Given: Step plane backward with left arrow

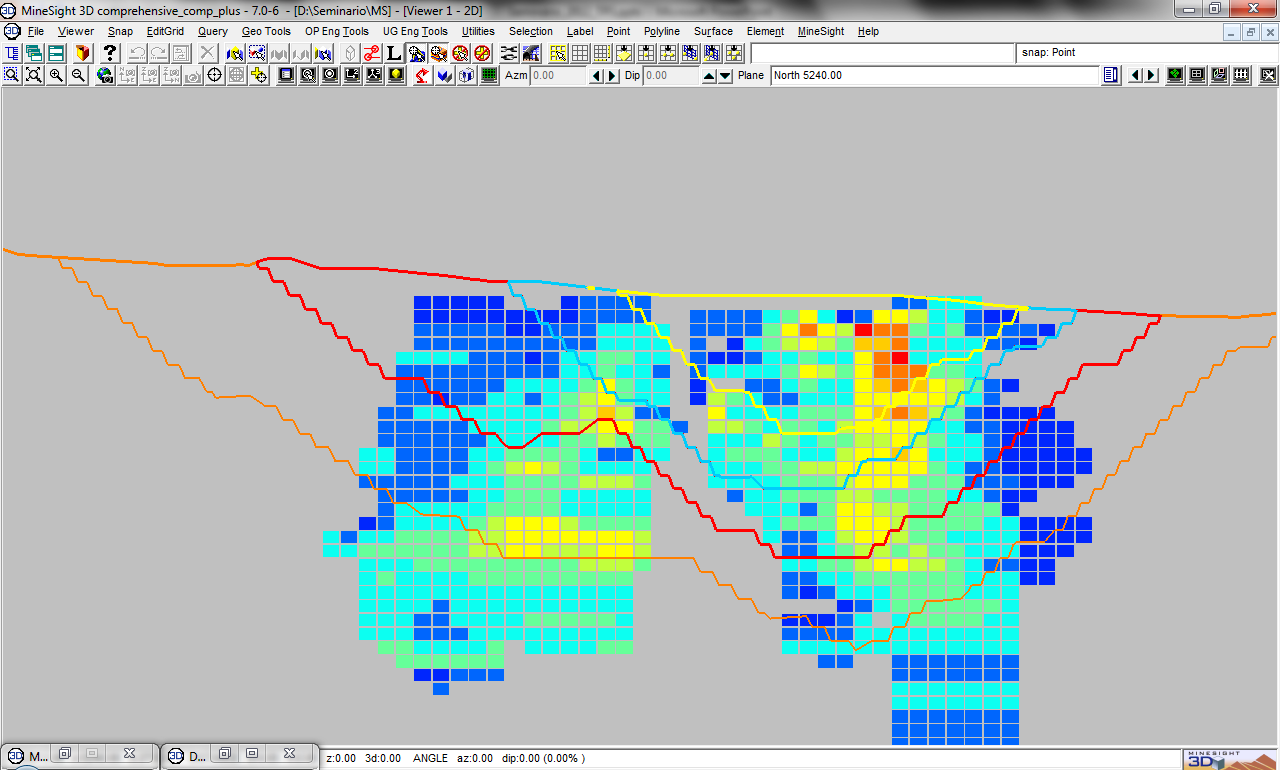Looking at the screenshot, I should (x=1135, y=75).
